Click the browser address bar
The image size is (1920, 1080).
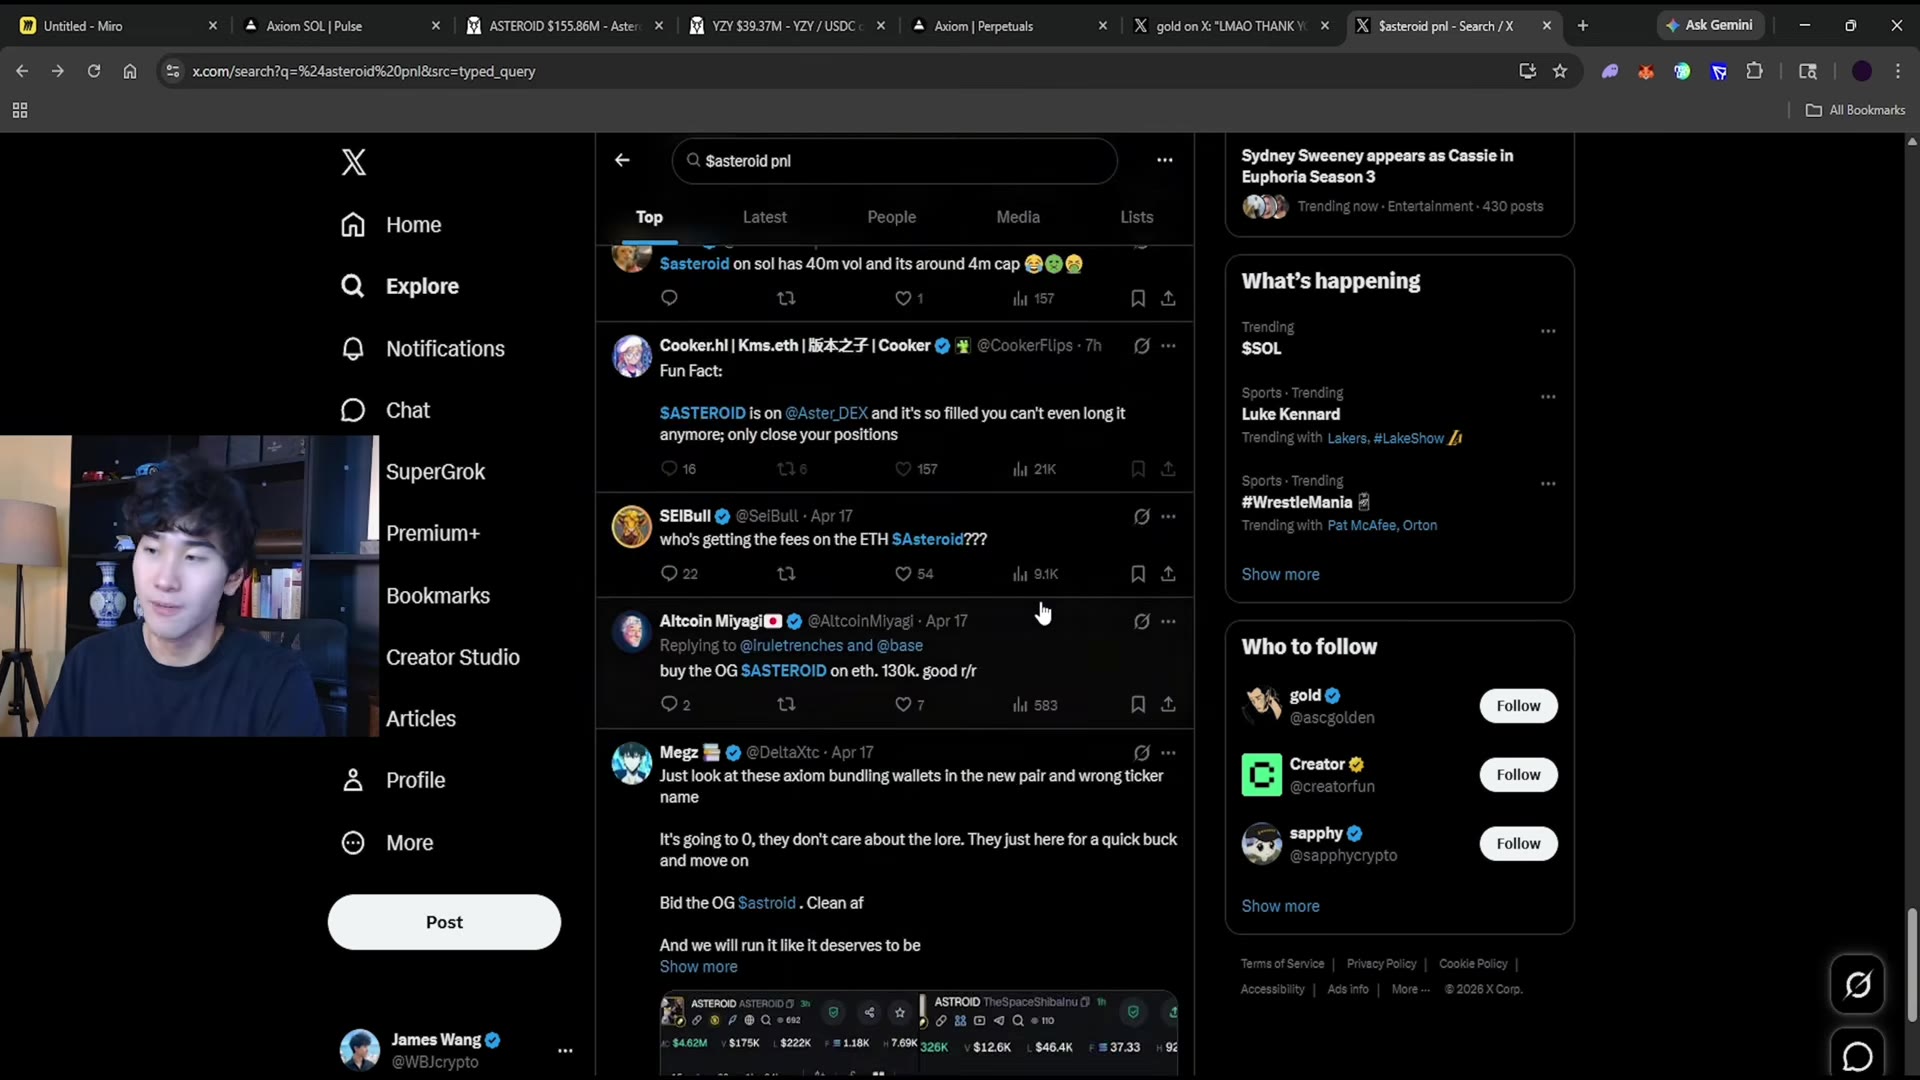click(840, 71)
